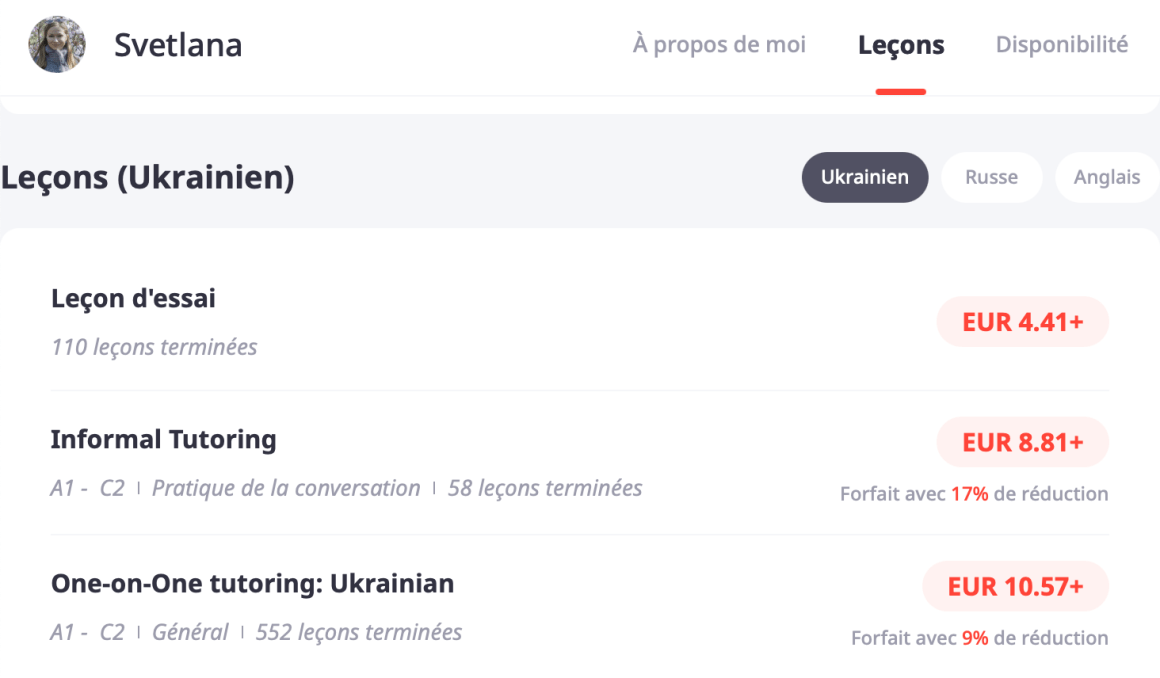Click the Leçons (Ukrainien) heading

tap(148, 178)
